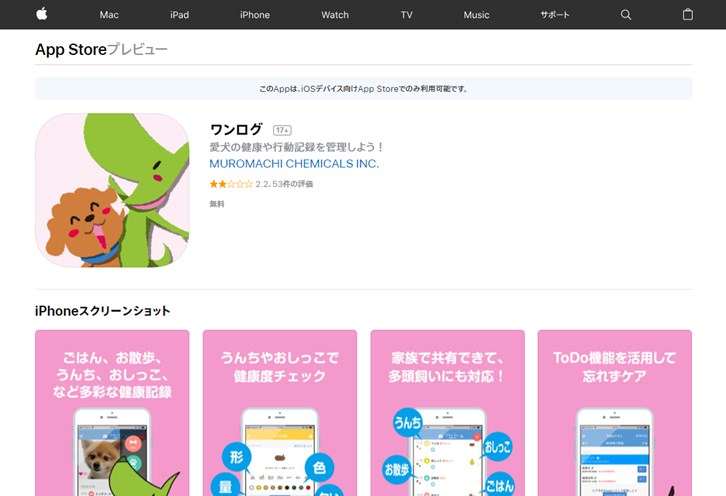The height and width of the screenshot is (496, 726).
Task: Open the TV menu item
Action: click(x=407, y=15)
